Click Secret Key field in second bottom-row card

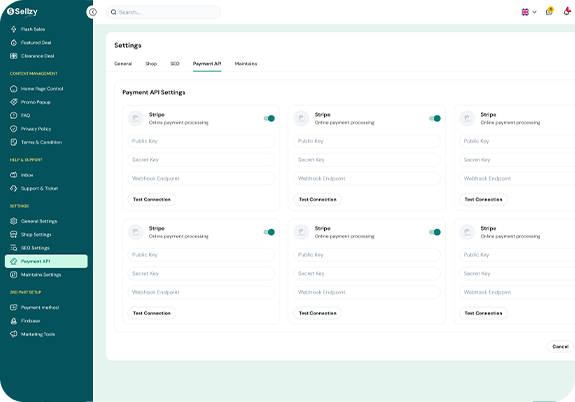point(367,274)
